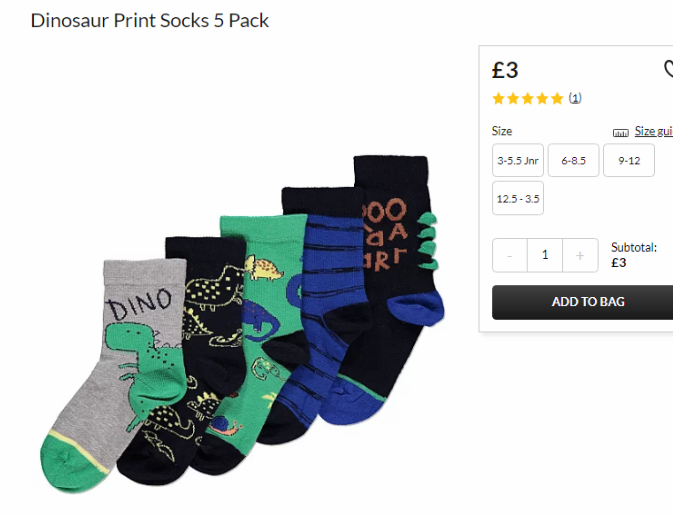Image resolution: width=673 pixels, height=514 pixels.
Task: Choose size 9-12 option
Action: (629, 160)
